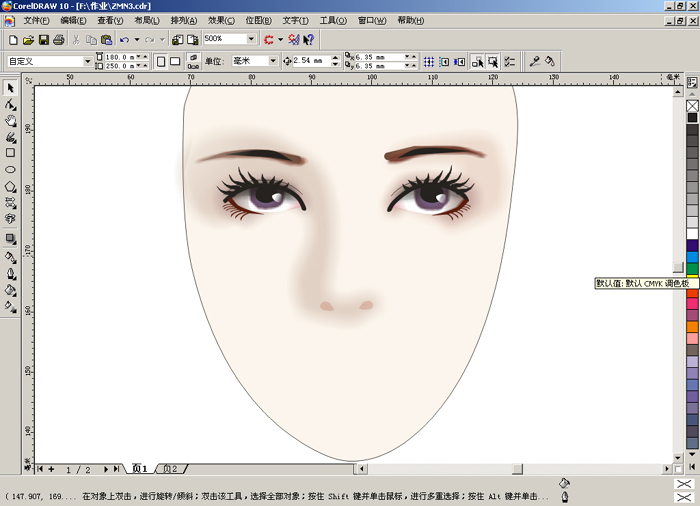This screenshot has width=700, height=506.
Task: Open the 文件(F) menu
Action: click(x=36, y=21)
